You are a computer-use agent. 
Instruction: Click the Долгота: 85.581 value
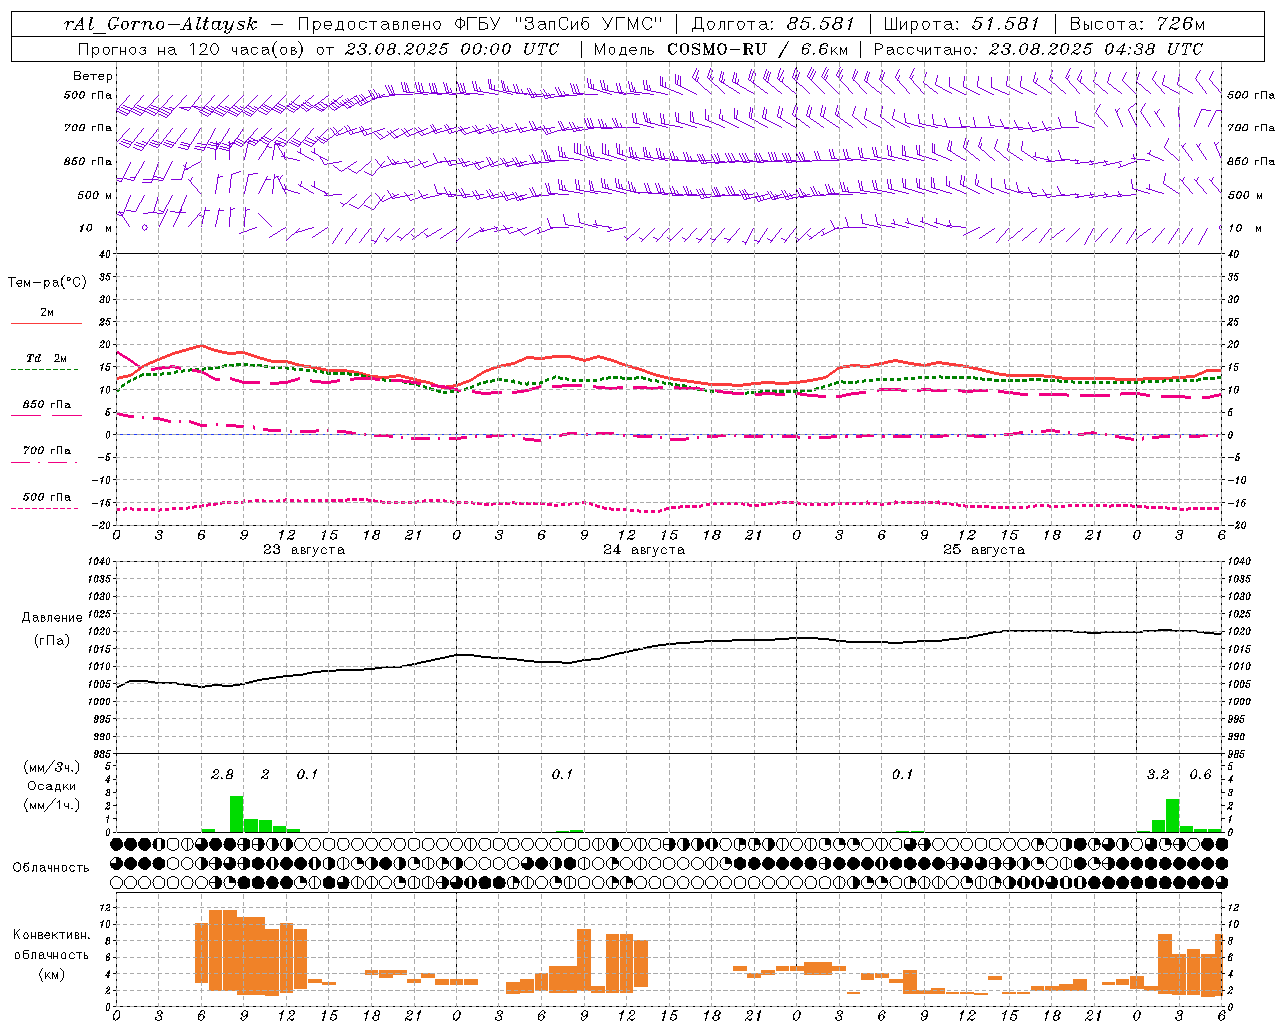(x=775, y=24)
